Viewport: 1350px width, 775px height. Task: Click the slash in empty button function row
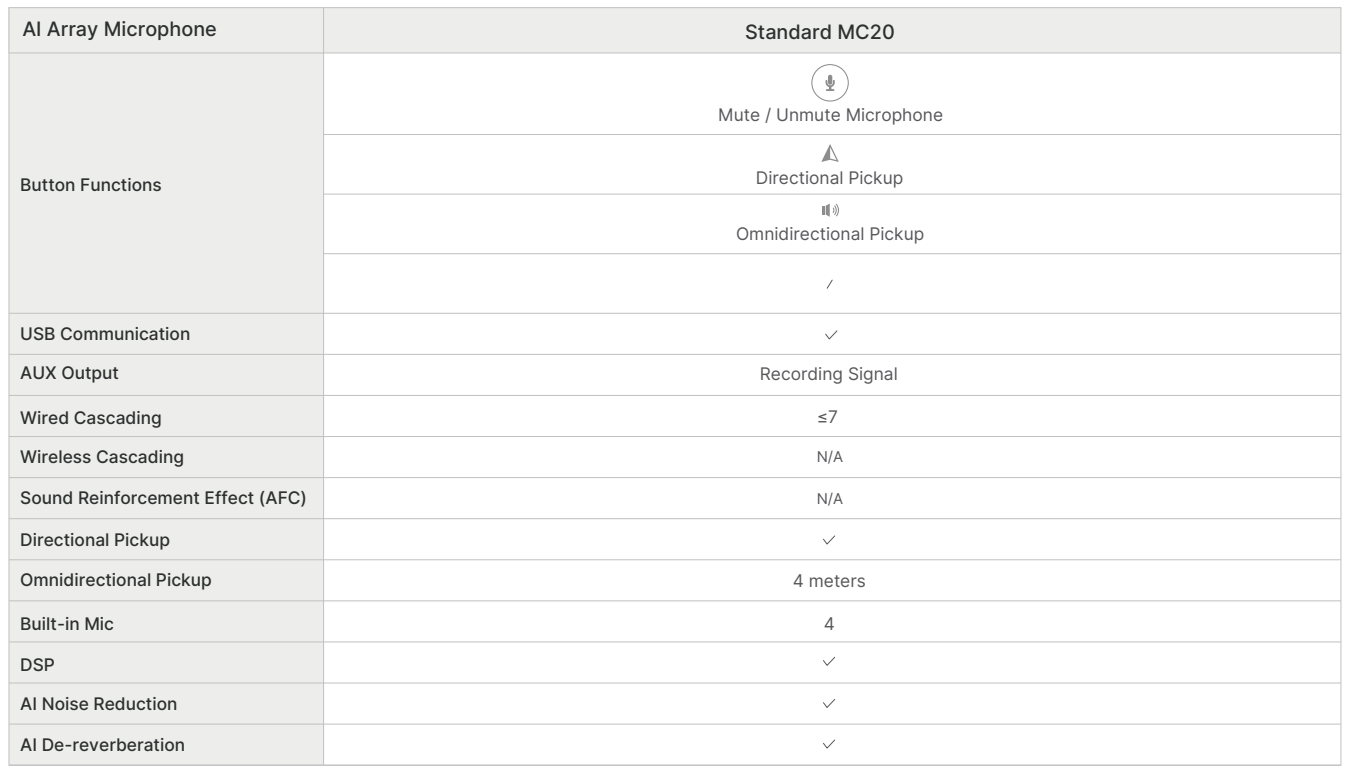click(830, 284)
